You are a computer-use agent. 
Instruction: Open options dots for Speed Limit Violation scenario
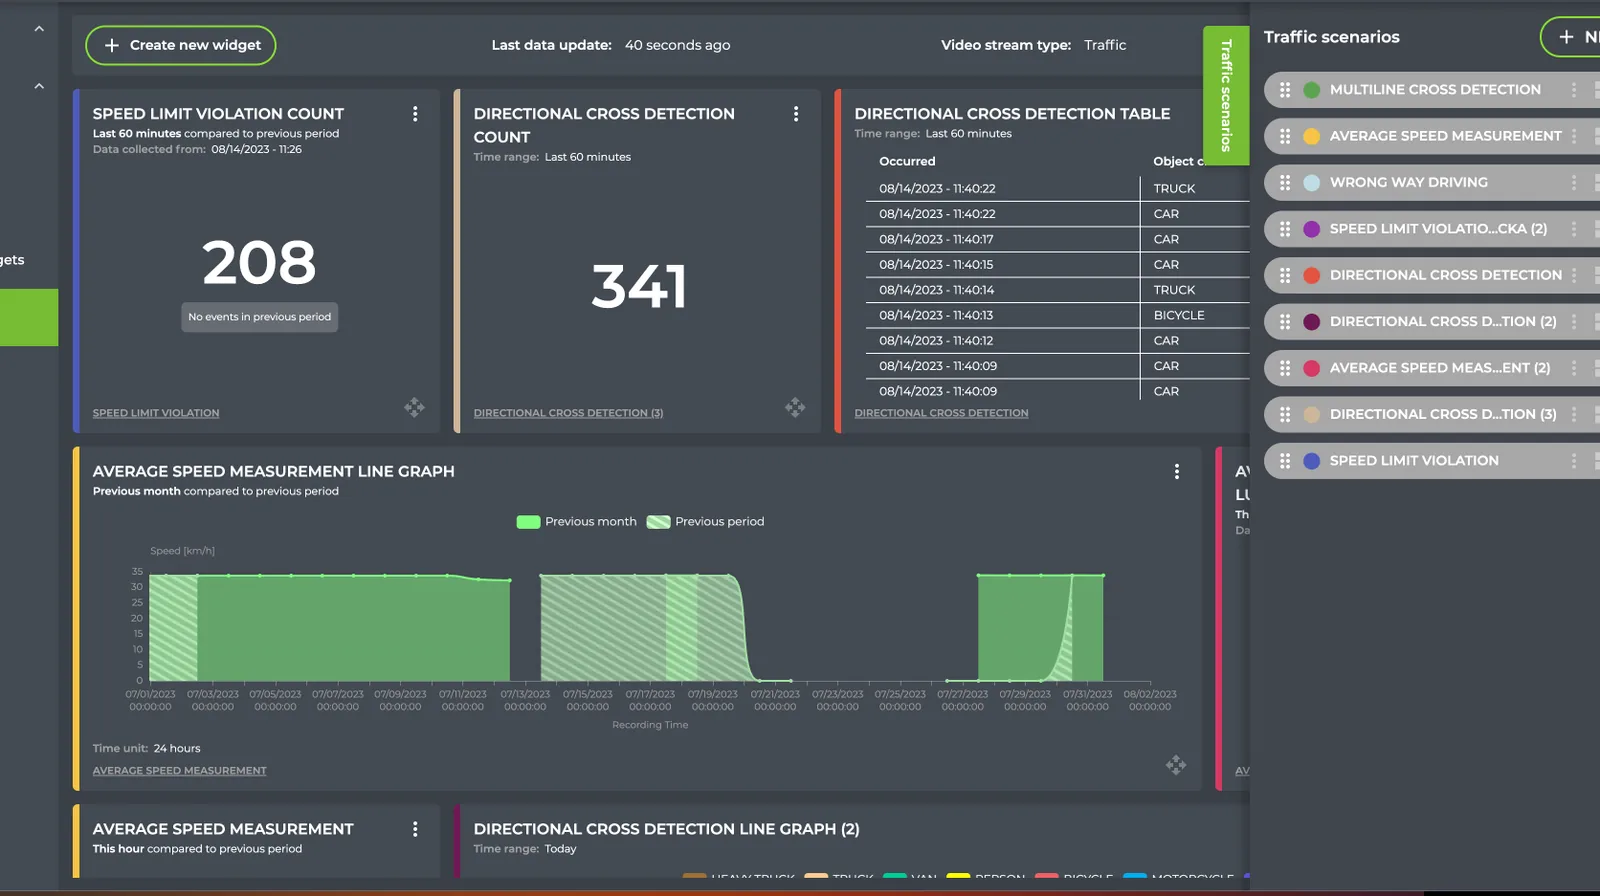(1574, 461)
